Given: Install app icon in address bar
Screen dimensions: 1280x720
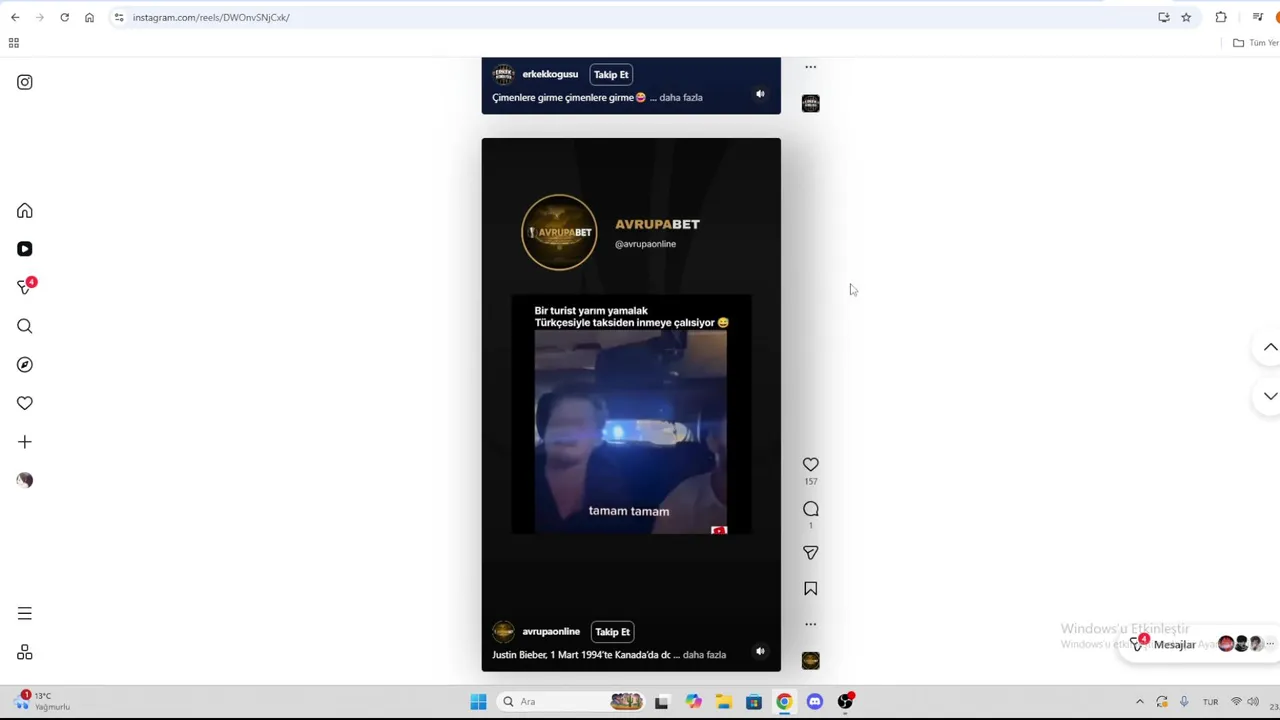Looking at the screenshot, I should click(x=1163, y=17).
